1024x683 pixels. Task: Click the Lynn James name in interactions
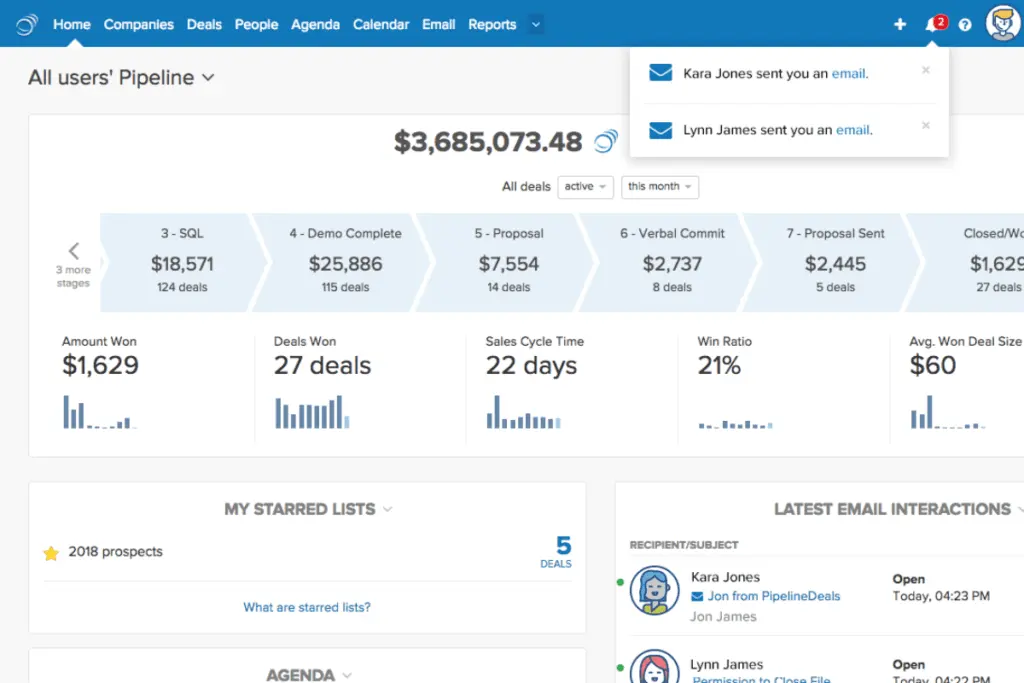coord(727,664)
